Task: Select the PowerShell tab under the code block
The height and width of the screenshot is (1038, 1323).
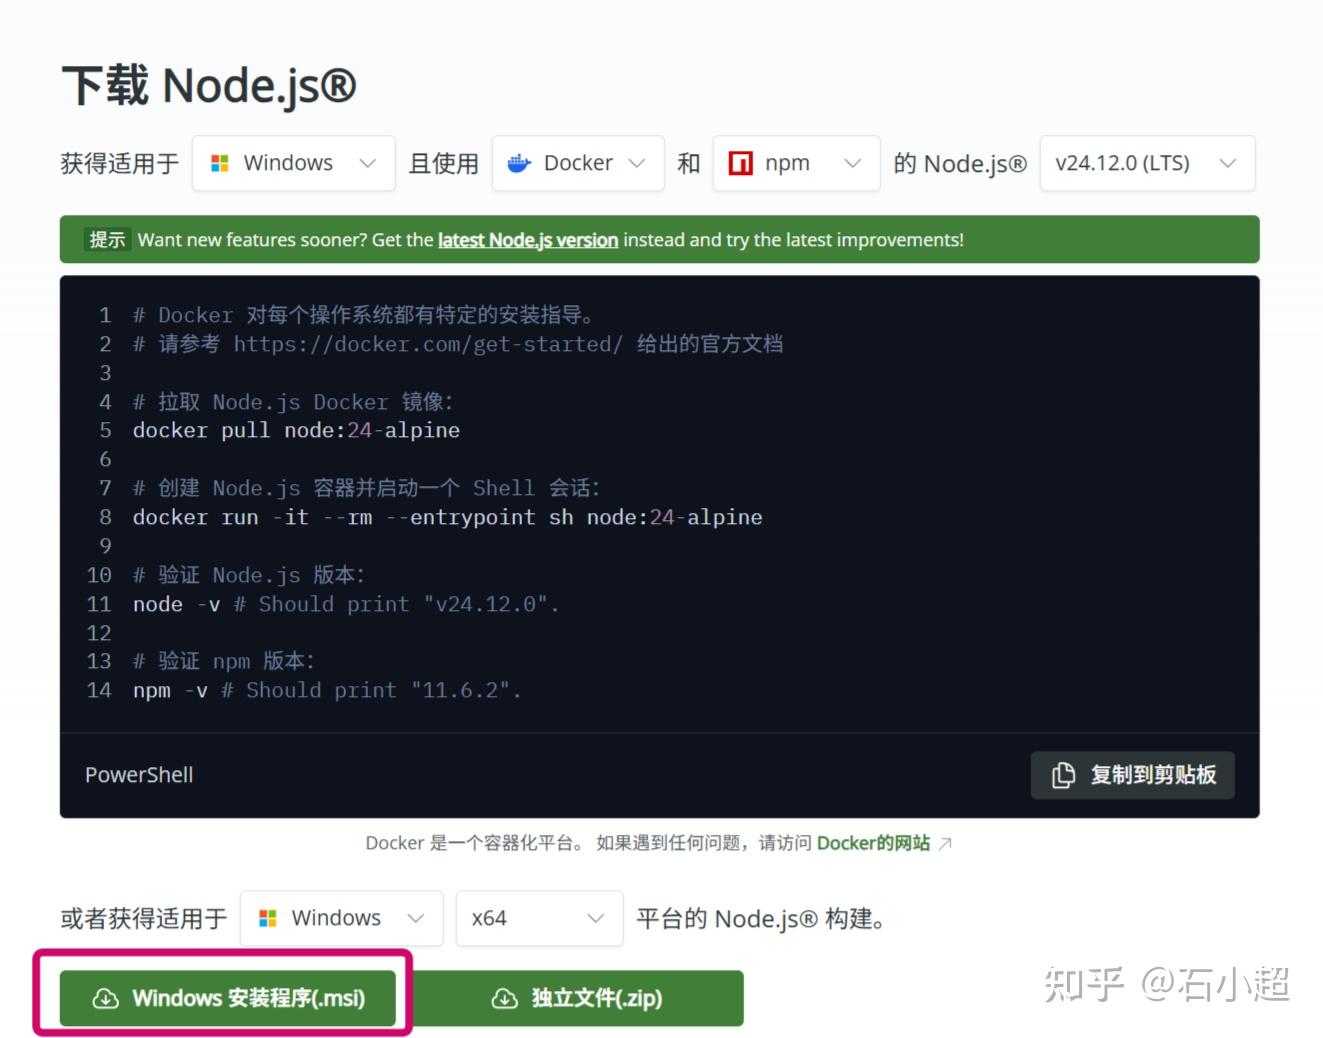Action: pos(138,774)
